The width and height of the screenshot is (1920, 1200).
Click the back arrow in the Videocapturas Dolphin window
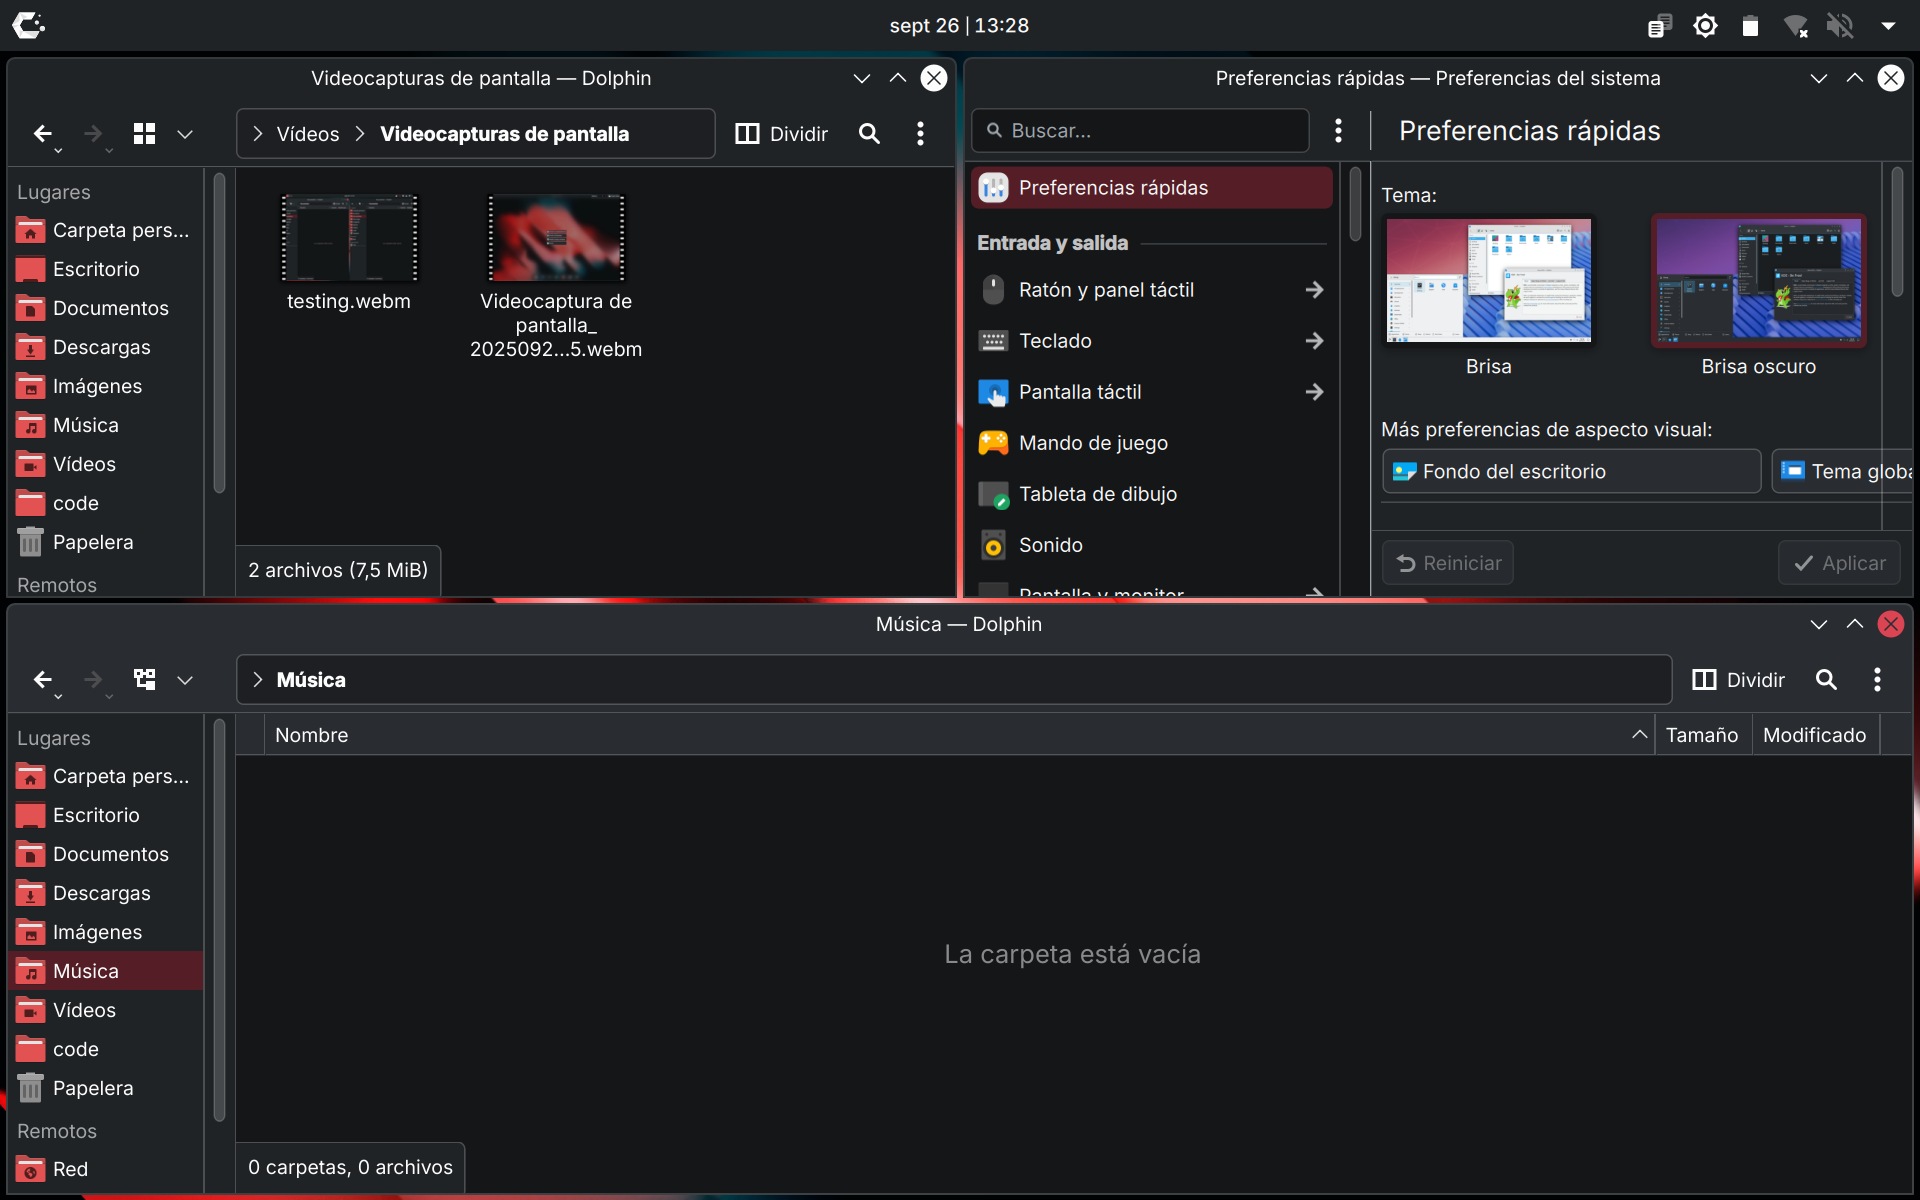(x=42, y=133)
